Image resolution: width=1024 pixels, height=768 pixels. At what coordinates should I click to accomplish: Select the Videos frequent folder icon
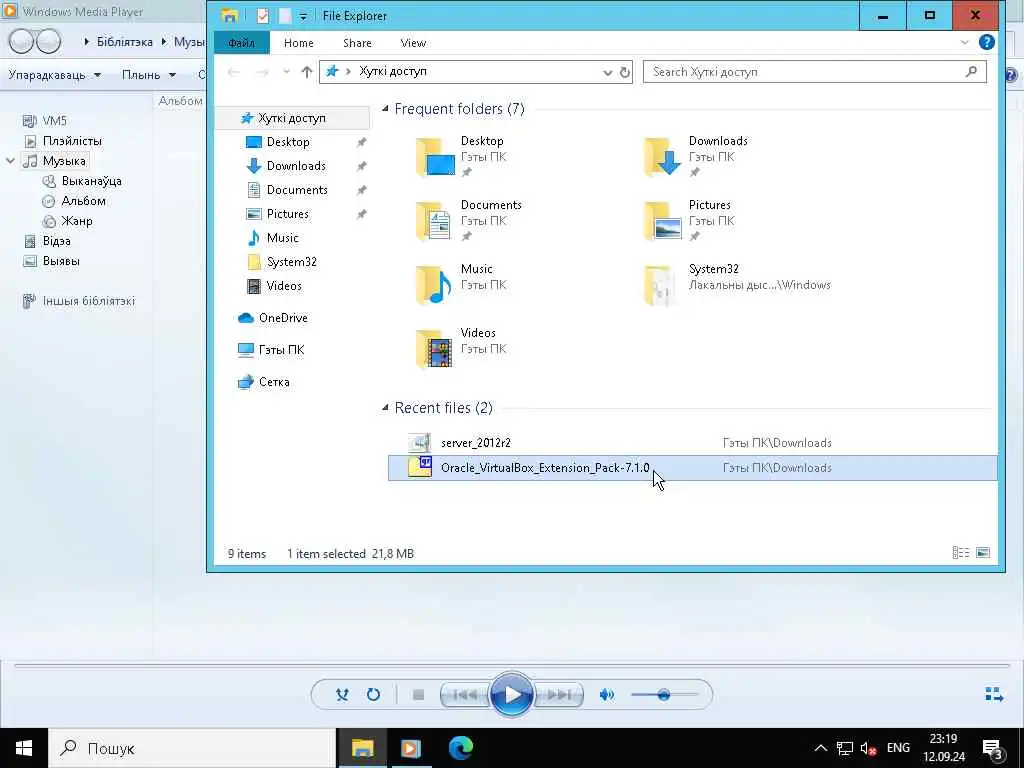coord(436,349)
